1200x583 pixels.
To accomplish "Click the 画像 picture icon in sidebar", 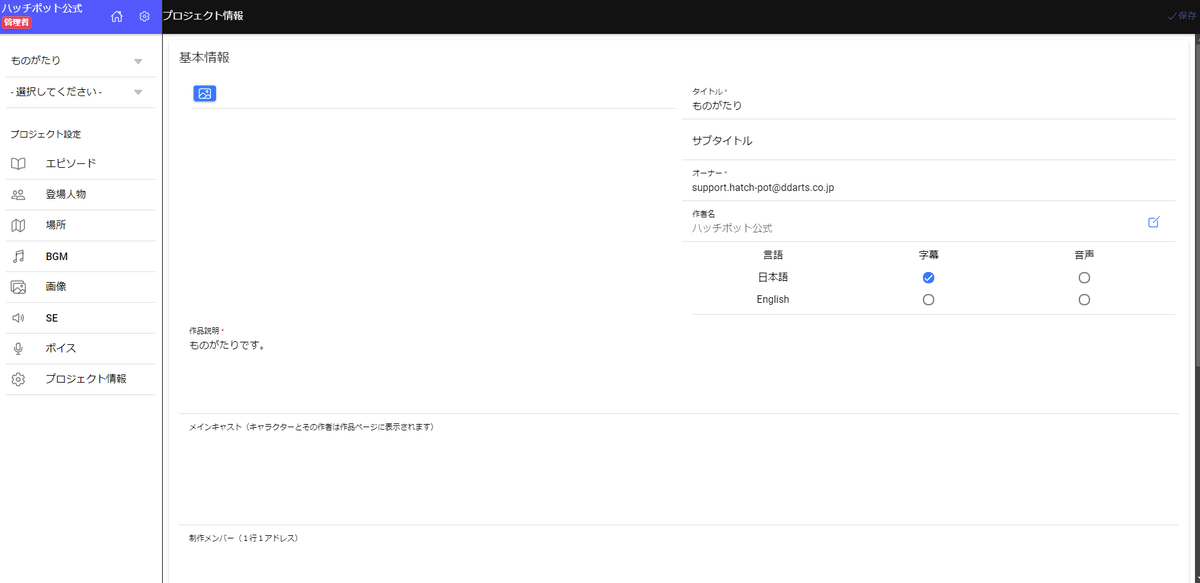I will pos(18,287).
